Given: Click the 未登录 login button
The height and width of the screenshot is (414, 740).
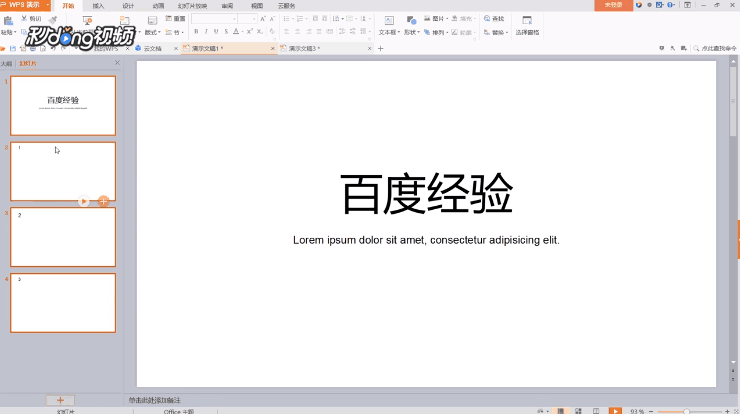Looking at the screenshot, I should click(613, 5).
